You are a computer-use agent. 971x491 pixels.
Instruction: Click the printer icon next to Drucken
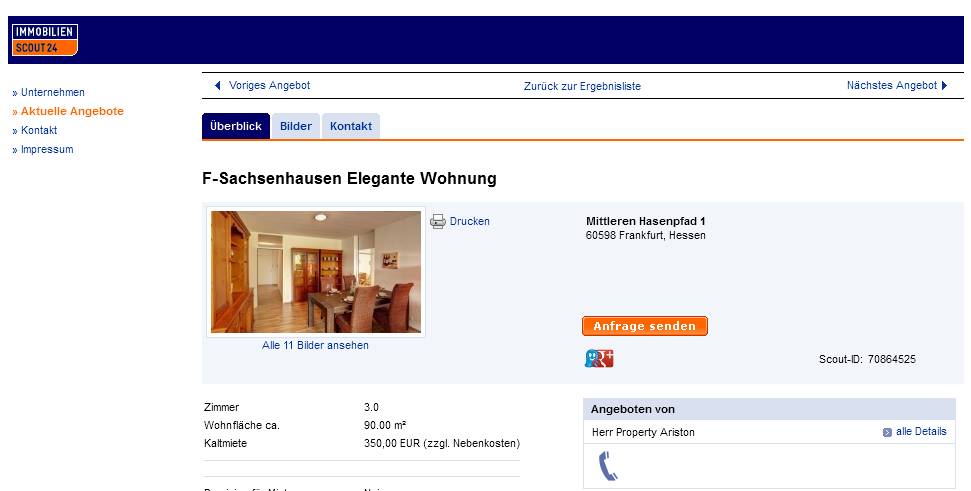438,222
